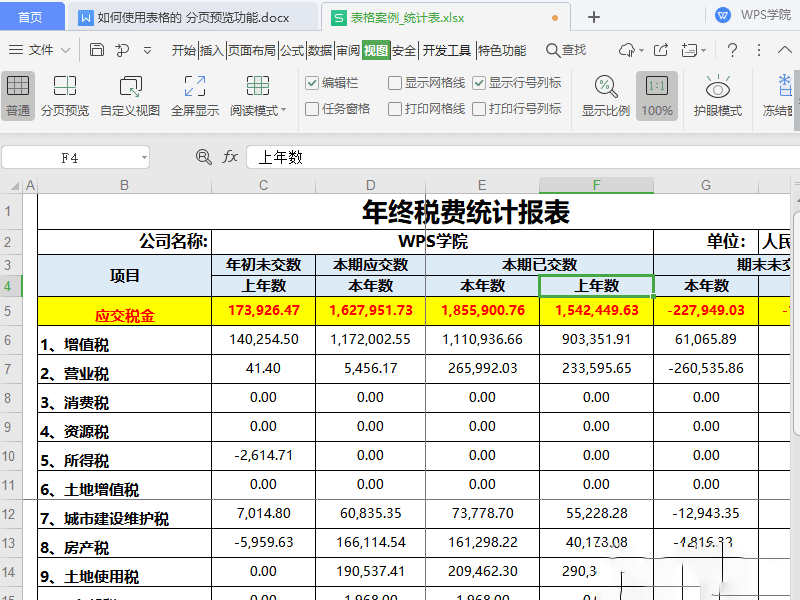This screenshot has width=800, height=600.
Task: Expand the quick access toolbar dropdown
Action: 147,50
